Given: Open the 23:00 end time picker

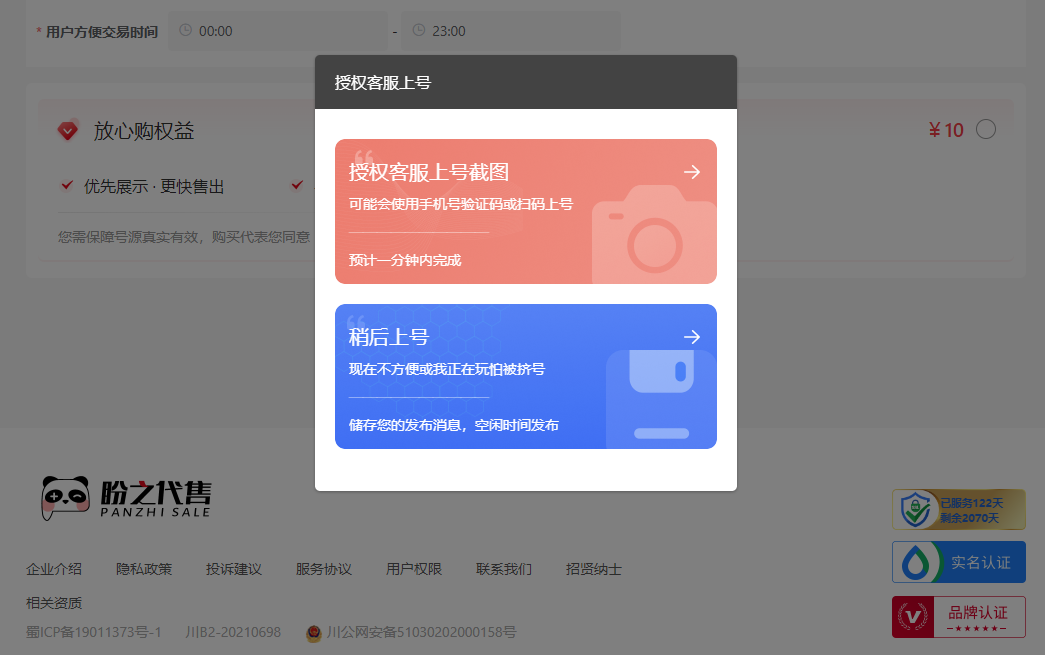Looking at the screenshot, I should click(512, 31).
